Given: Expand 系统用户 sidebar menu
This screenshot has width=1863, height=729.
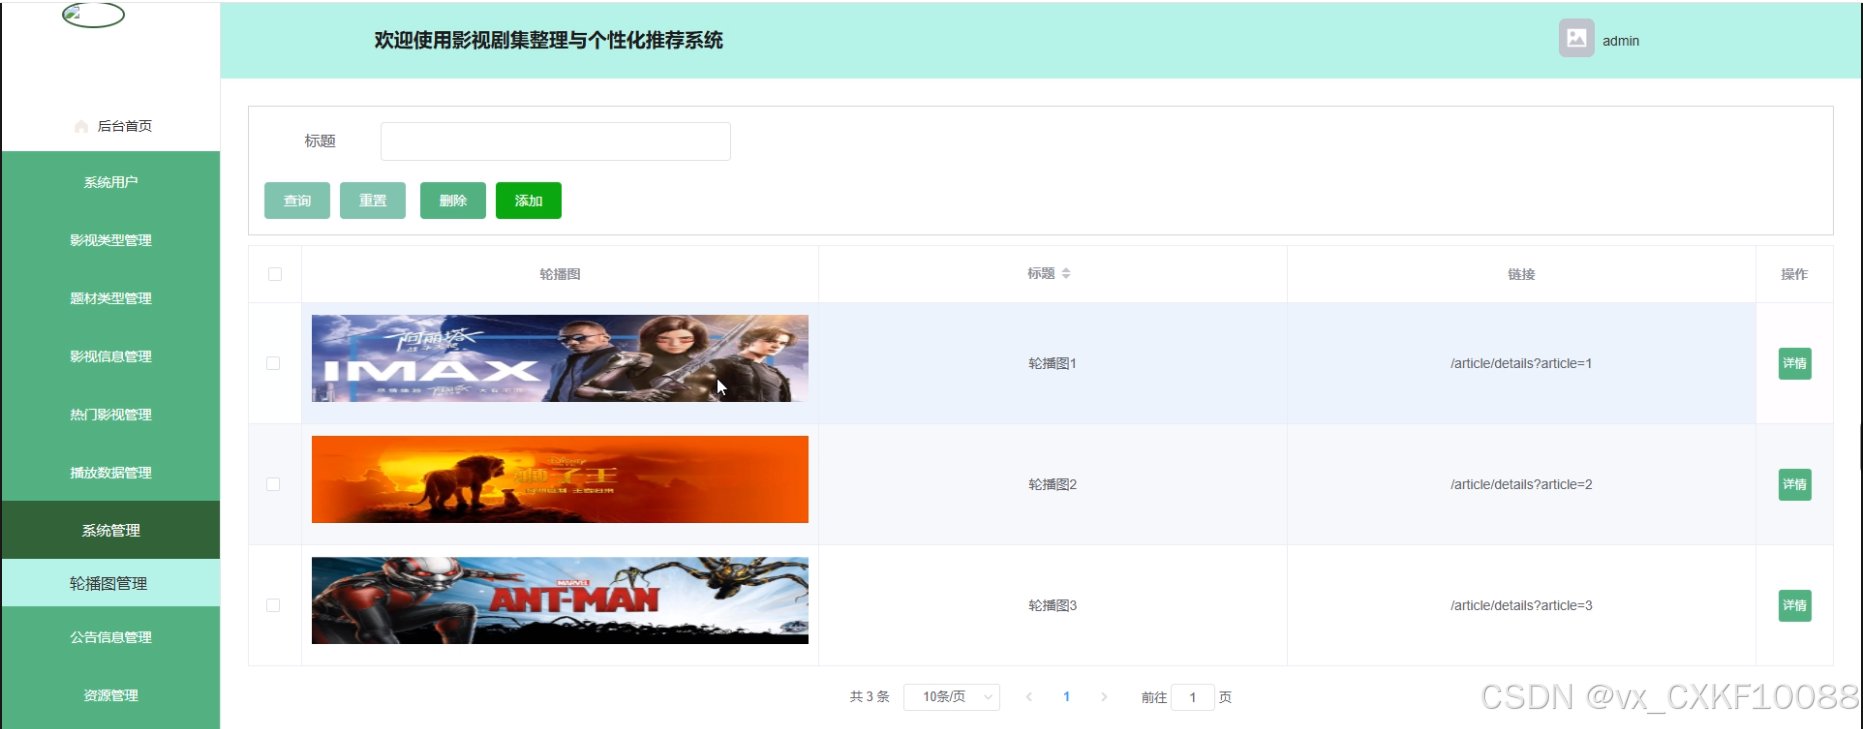Looking at the screenshot, I should click(111, 182).
